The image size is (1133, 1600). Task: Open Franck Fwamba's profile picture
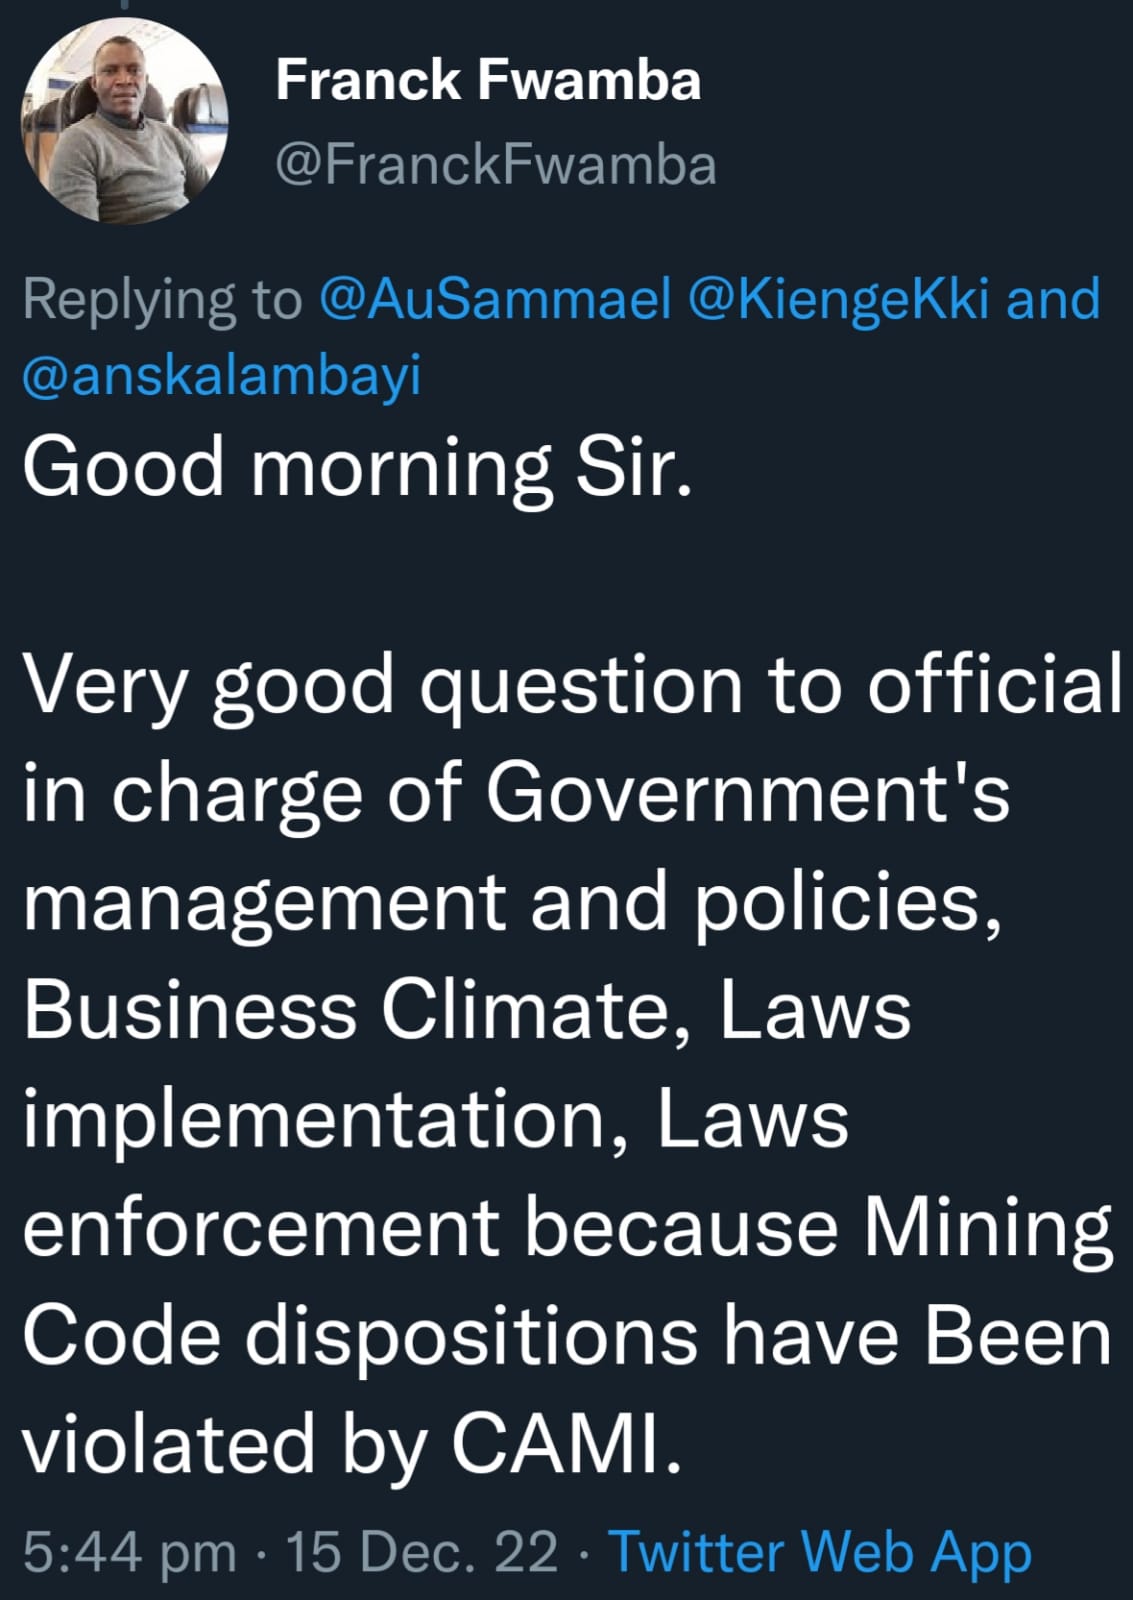point(124,121)
